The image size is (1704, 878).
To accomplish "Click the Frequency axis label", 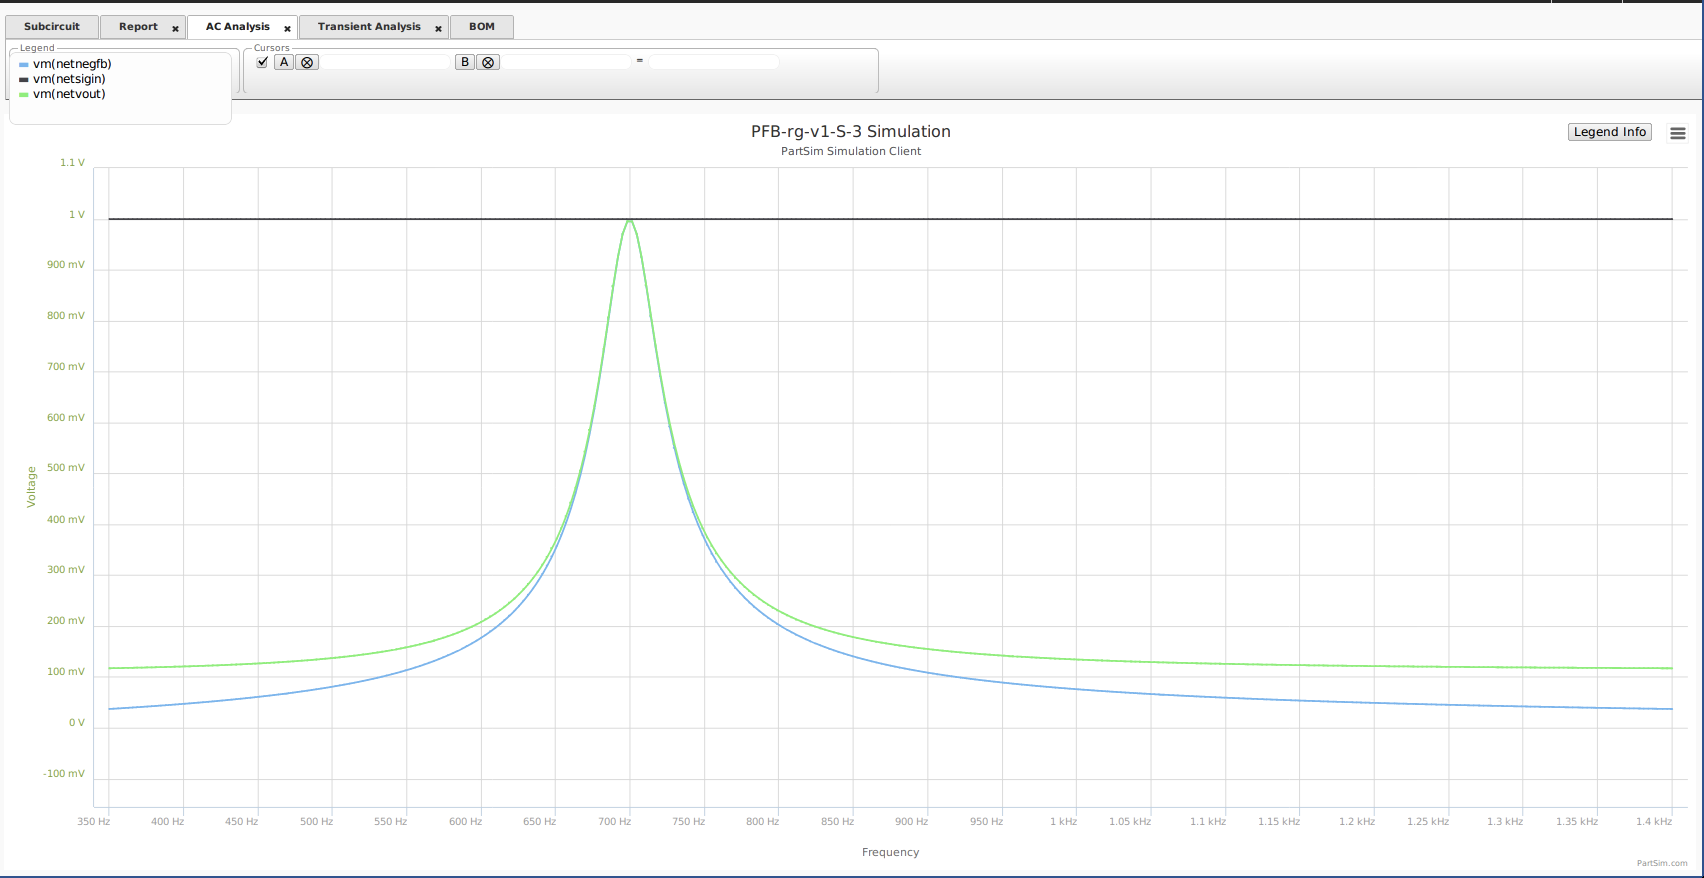I will 890,853.
